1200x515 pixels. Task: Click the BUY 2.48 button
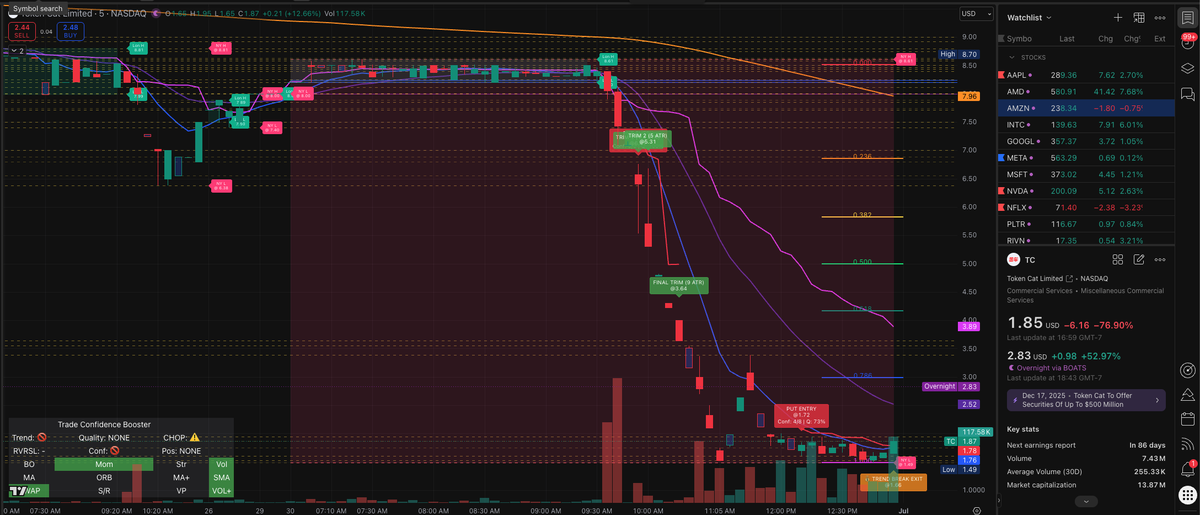[x=70, y=31]
